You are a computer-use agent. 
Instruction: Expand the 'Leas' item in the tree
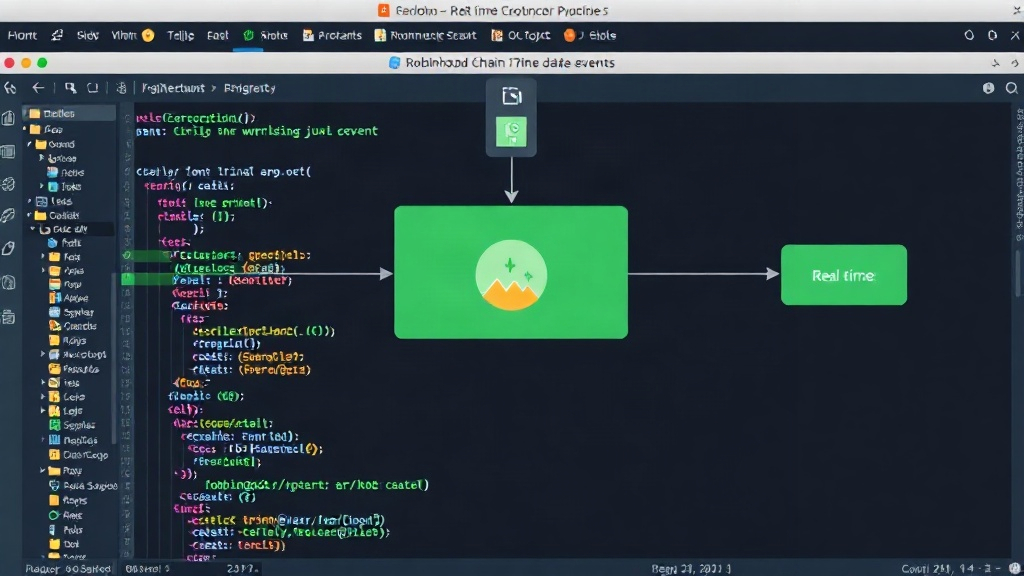(29, 201)
